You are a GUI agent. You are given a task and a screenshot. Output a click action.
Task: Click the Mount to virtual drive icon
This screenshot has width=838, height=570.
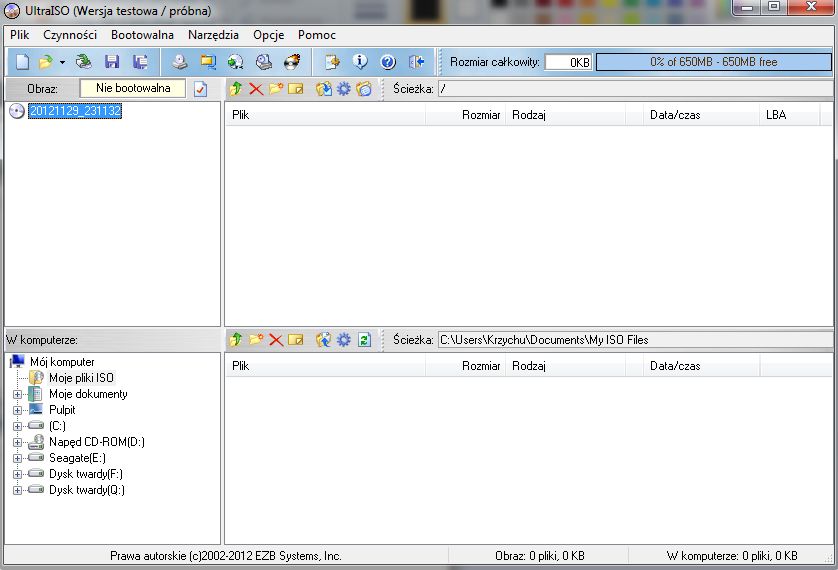(263, 62)
